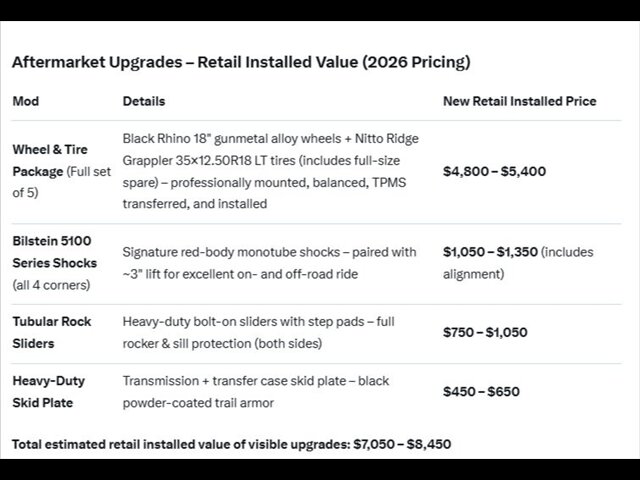Click the Tubular Rock Sliders label
This screenshot has height=480, width=640.
coord(54,332)
